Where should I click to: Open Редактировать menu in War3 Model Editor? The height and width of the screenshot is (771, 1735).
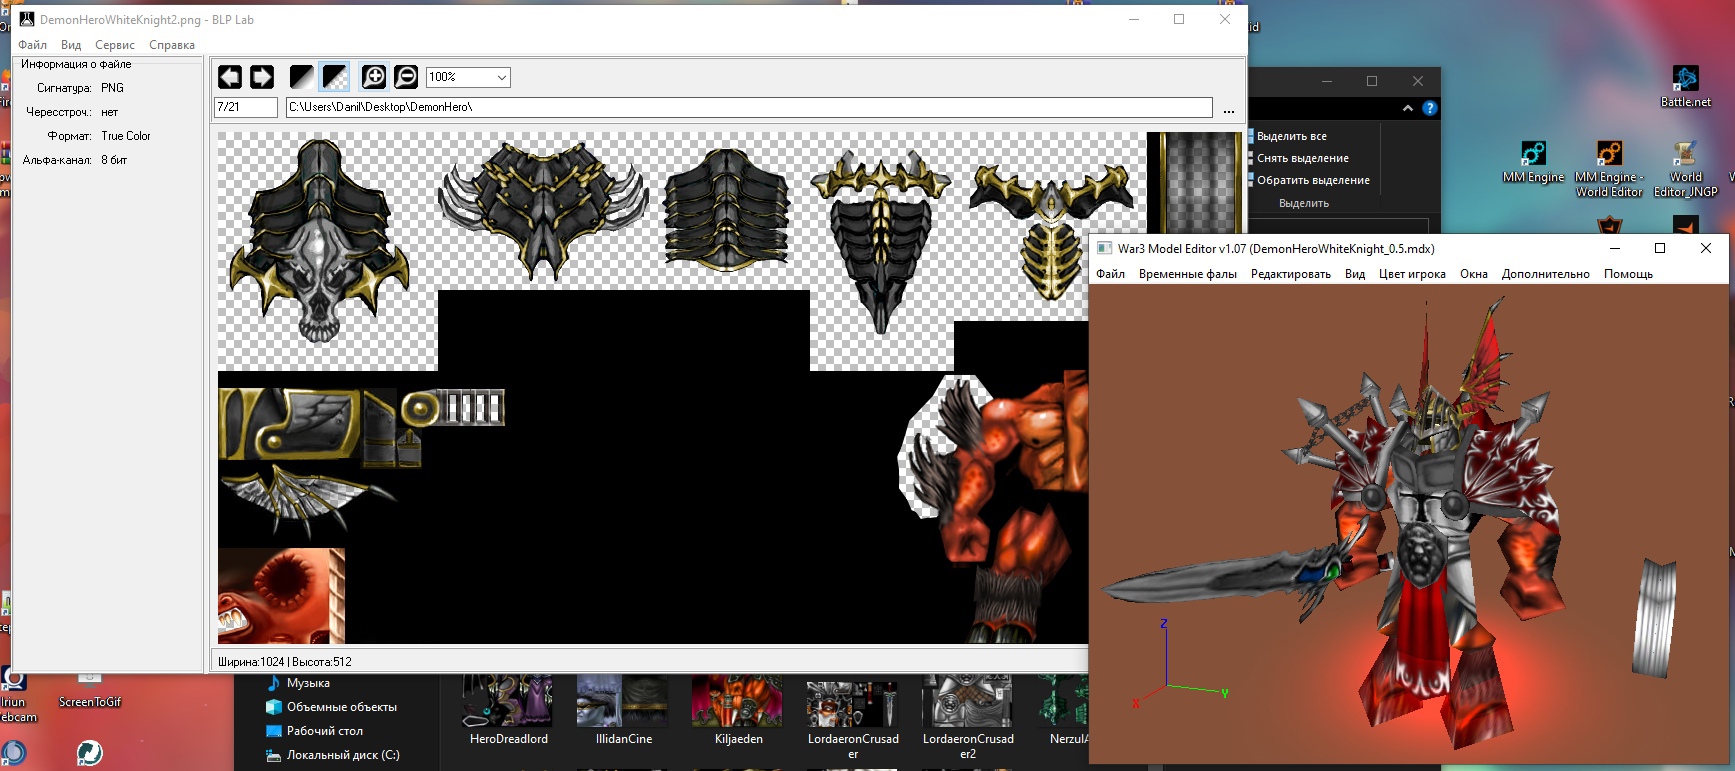1291,274
